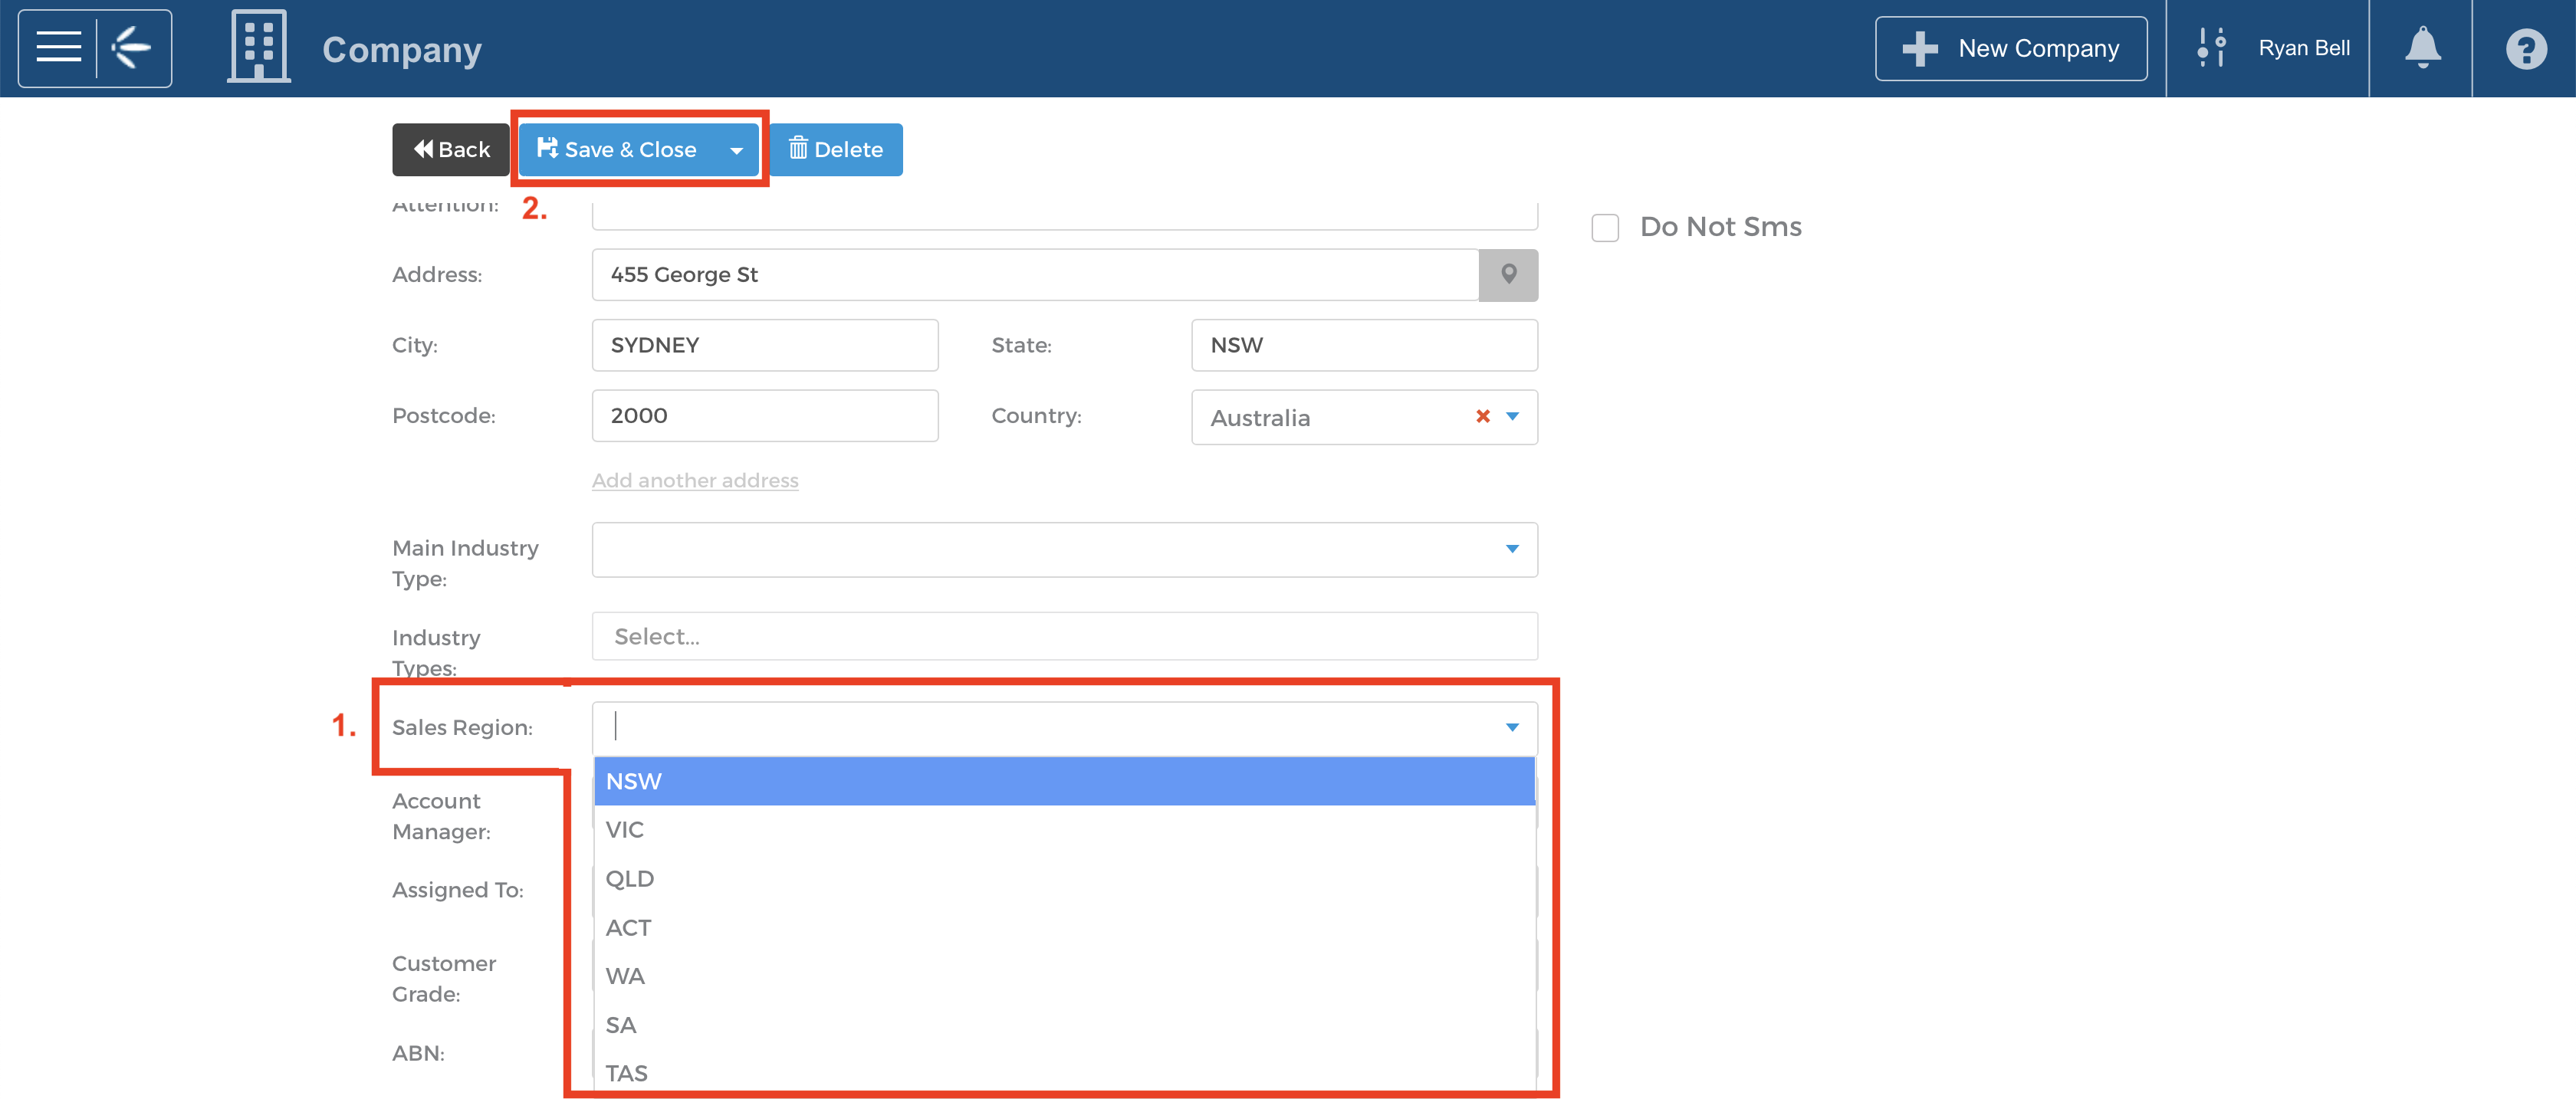2576x1099 pixels.
Task: Open the Save & Close dropdown arrow
Action: (737, 150)
